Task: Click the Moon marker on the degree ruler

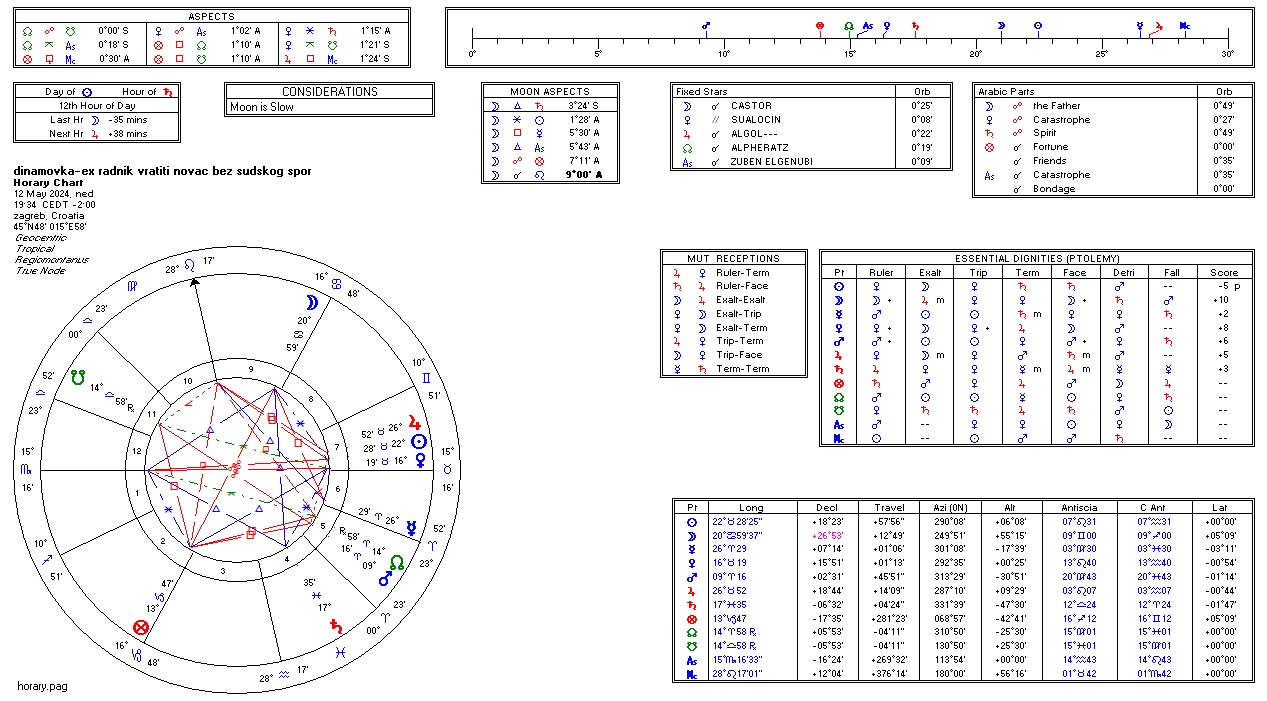Action: tap(999, 26)
